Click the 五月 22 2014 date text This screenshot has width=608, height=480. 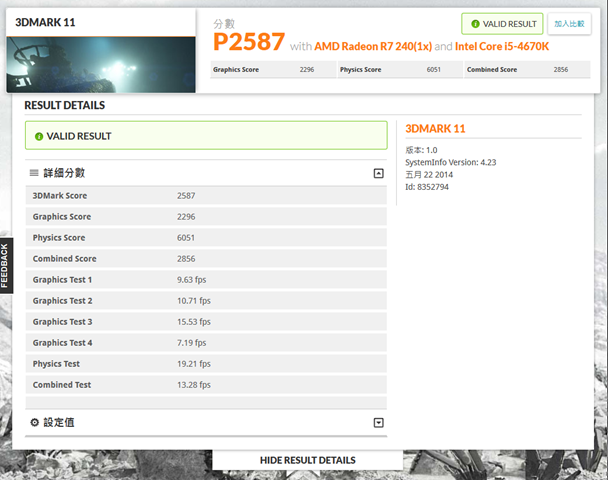[429, 175]
